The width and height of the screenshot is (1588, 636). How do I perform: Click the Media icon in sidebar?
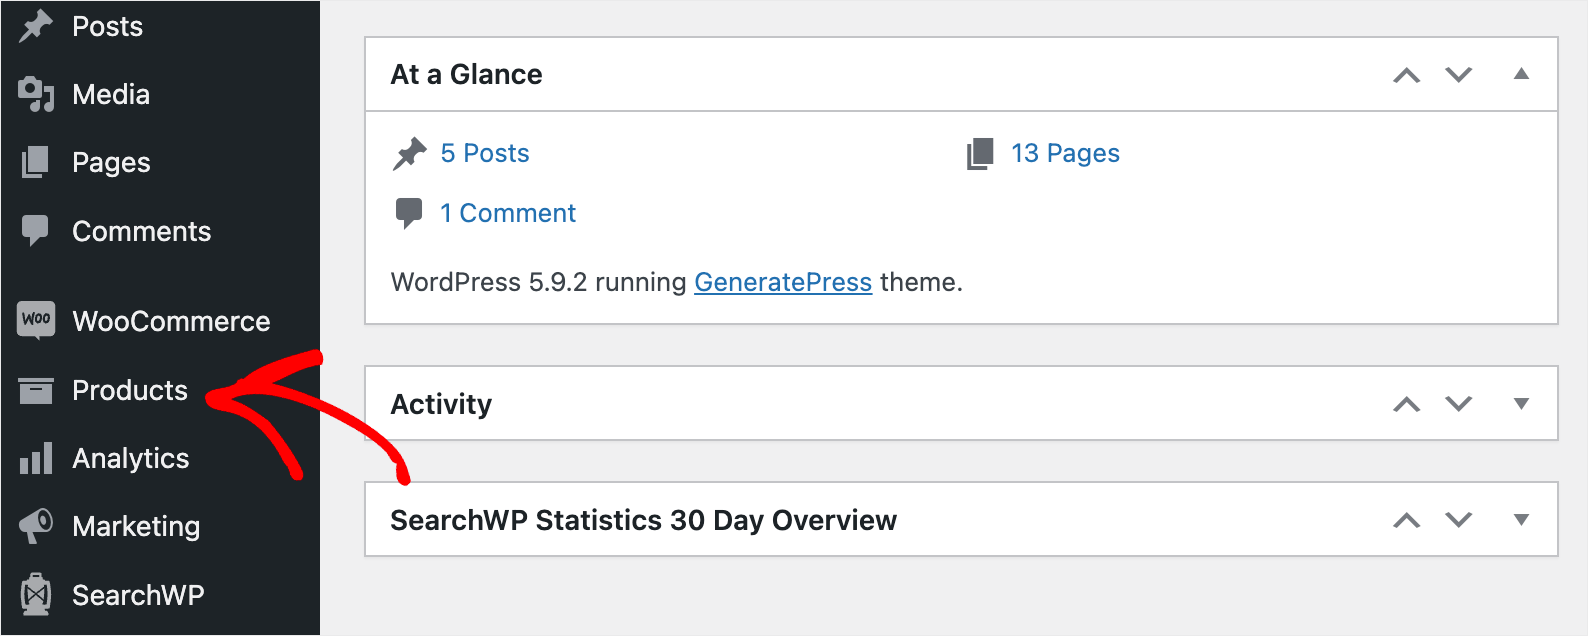point(36,94)
